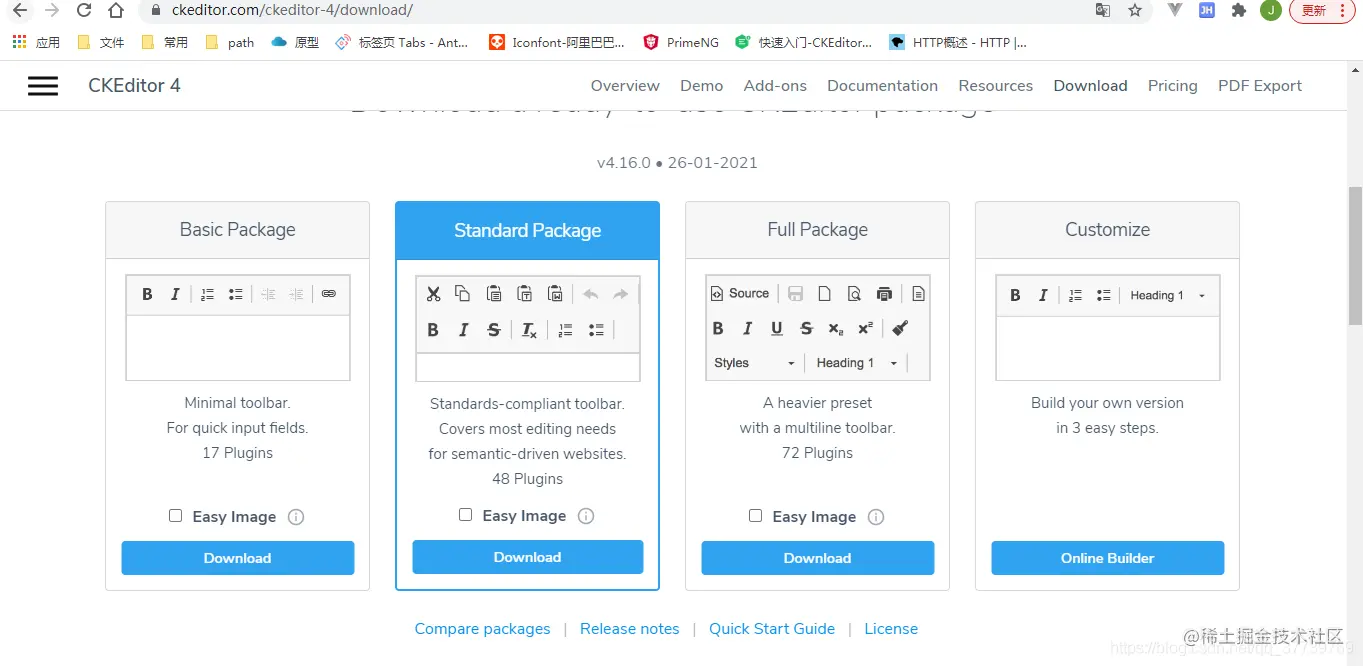Click Subscript icon in Full Package preview

[836, 328]
